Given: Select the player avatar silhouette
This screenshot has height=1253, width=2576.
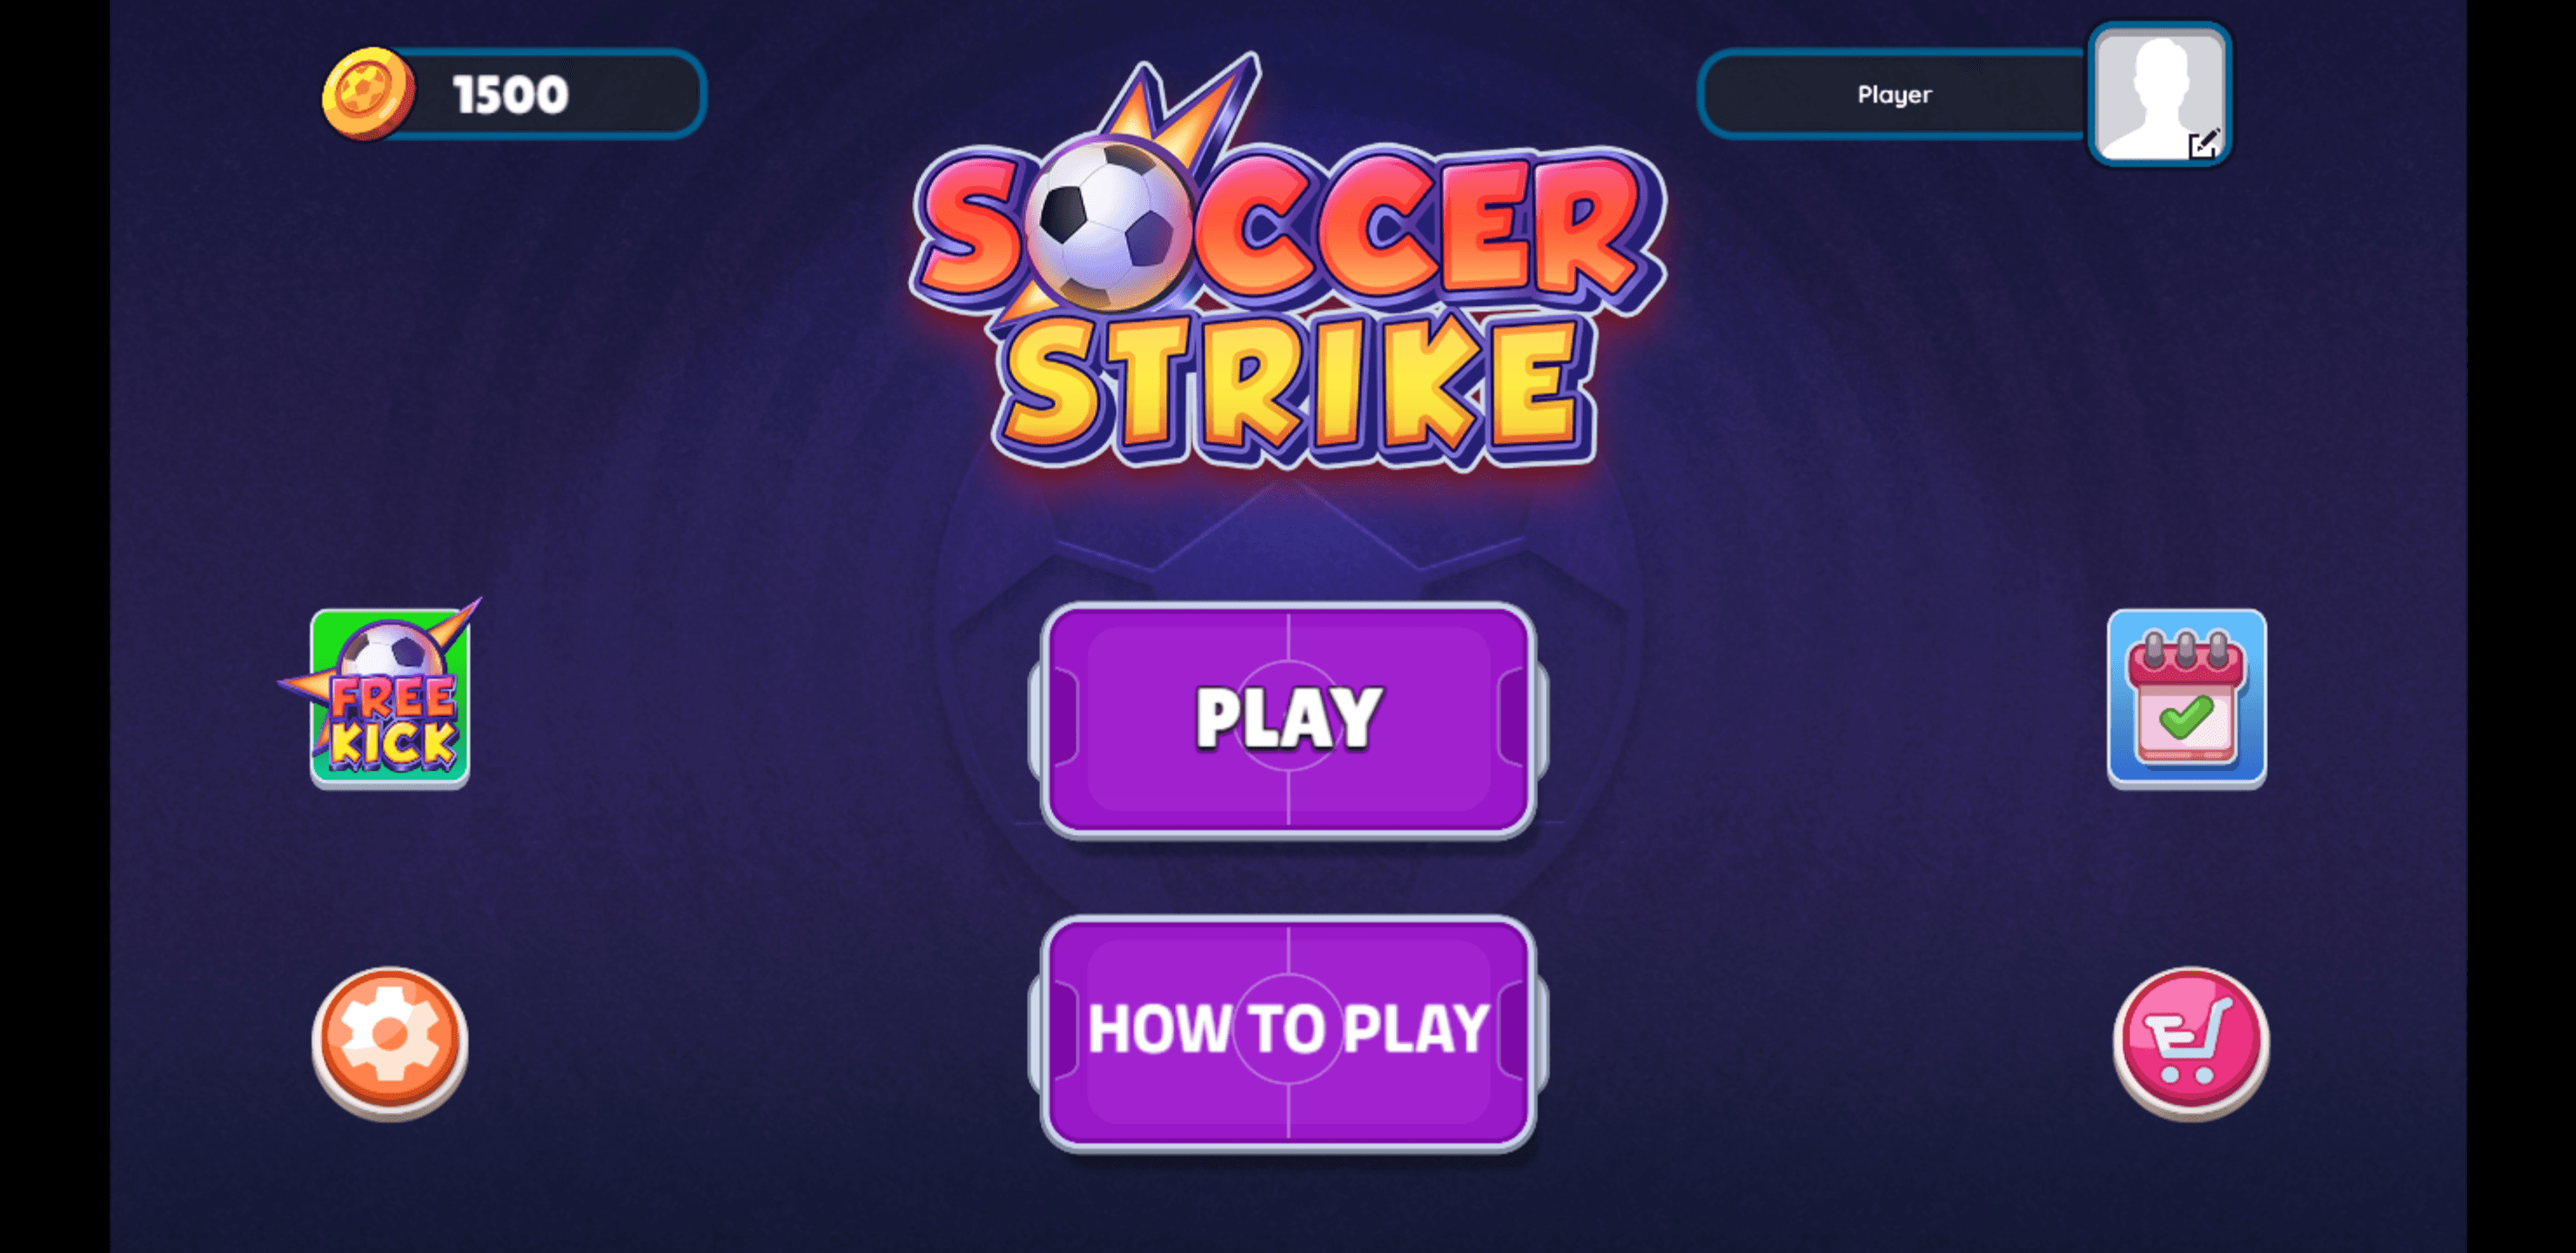Looking at the screenshot, I should coord(2158,93).
